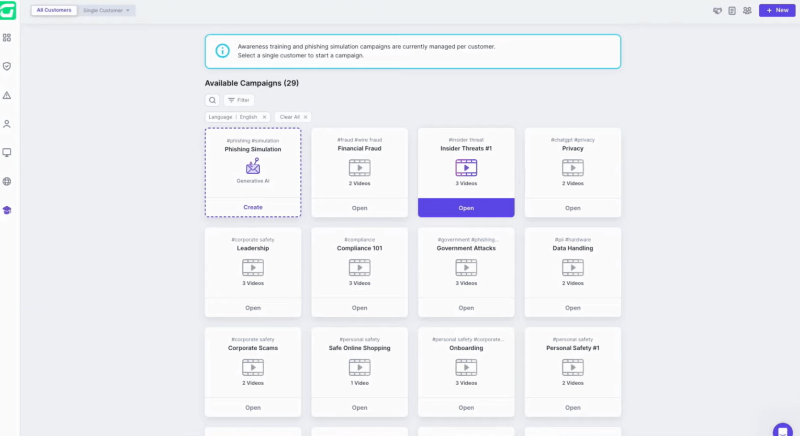Click the Corporate Scams video icon

pyautogui.click(x=253, y=368)
